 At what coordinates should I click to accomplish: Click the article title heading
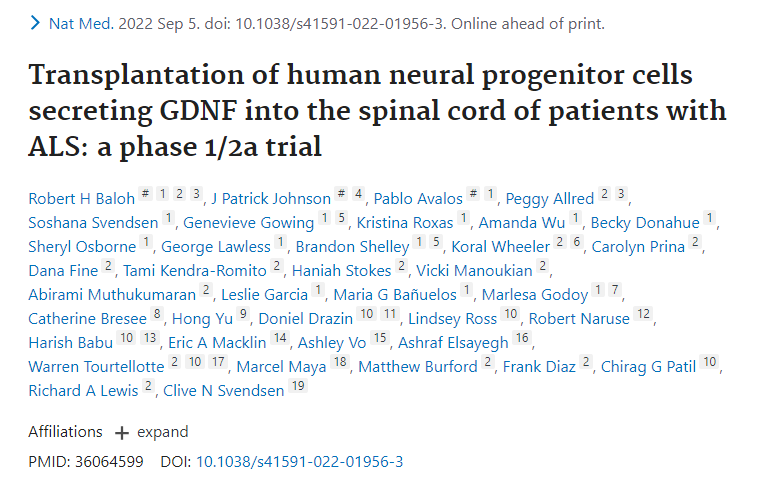[377, 110]
